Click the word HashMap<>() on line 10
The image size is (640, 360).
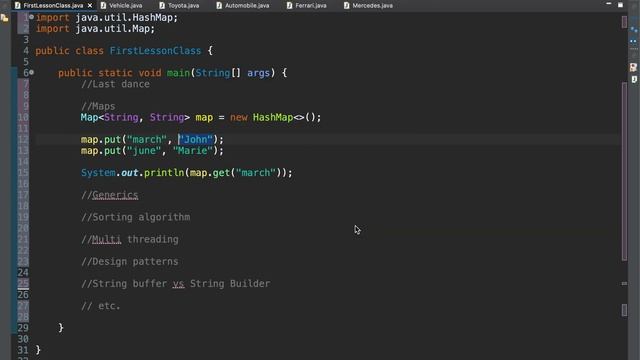tap(284, 118)
